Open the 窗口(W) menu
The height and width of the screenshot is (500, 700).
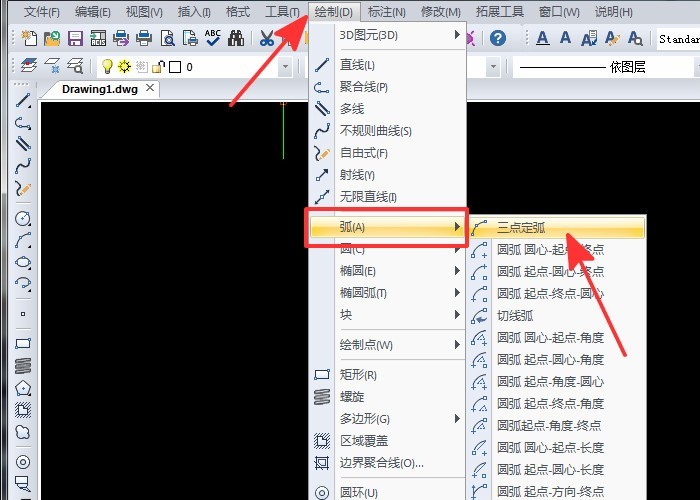[x=559, y=11]
